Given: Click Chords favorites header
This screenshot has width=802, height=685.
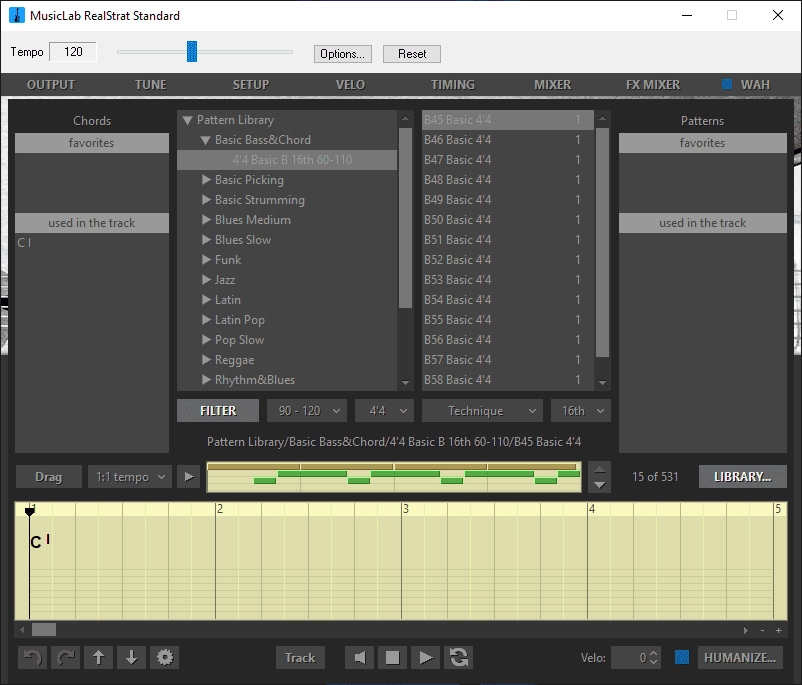Looking at the screenshot, I should coord(92,143).
